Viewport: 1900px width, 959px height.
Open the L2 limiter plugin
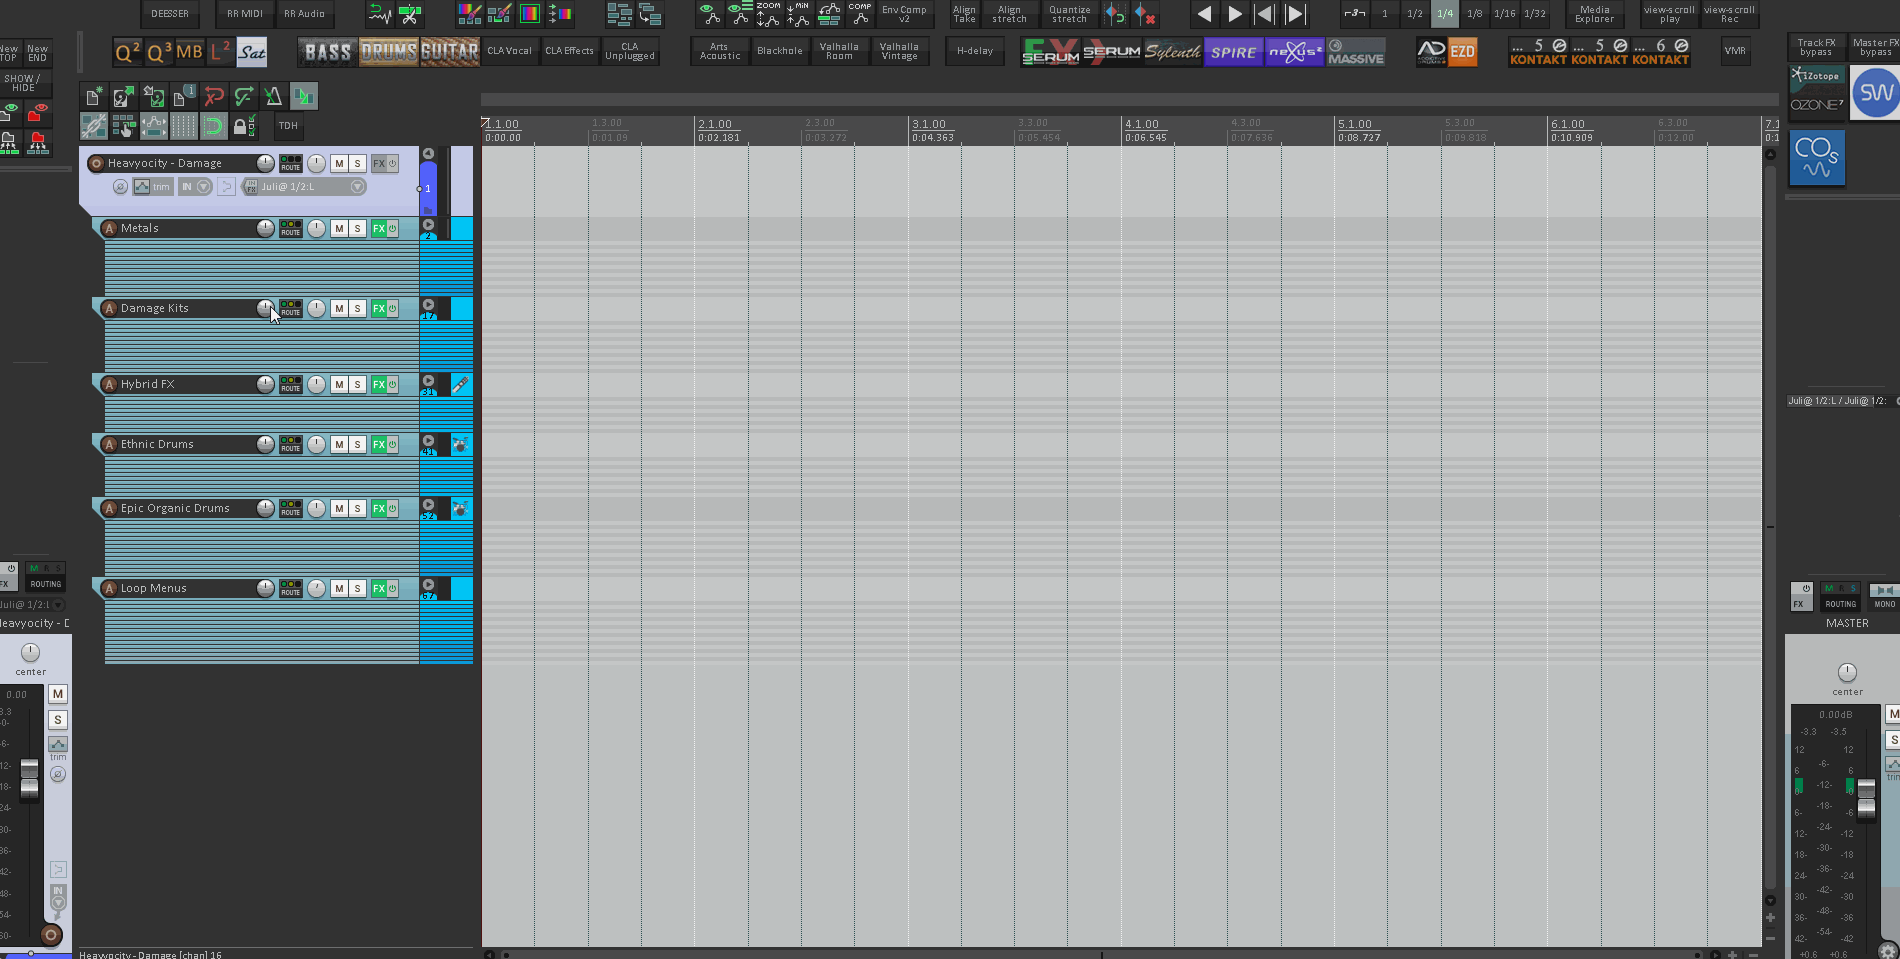coord(220,52)
